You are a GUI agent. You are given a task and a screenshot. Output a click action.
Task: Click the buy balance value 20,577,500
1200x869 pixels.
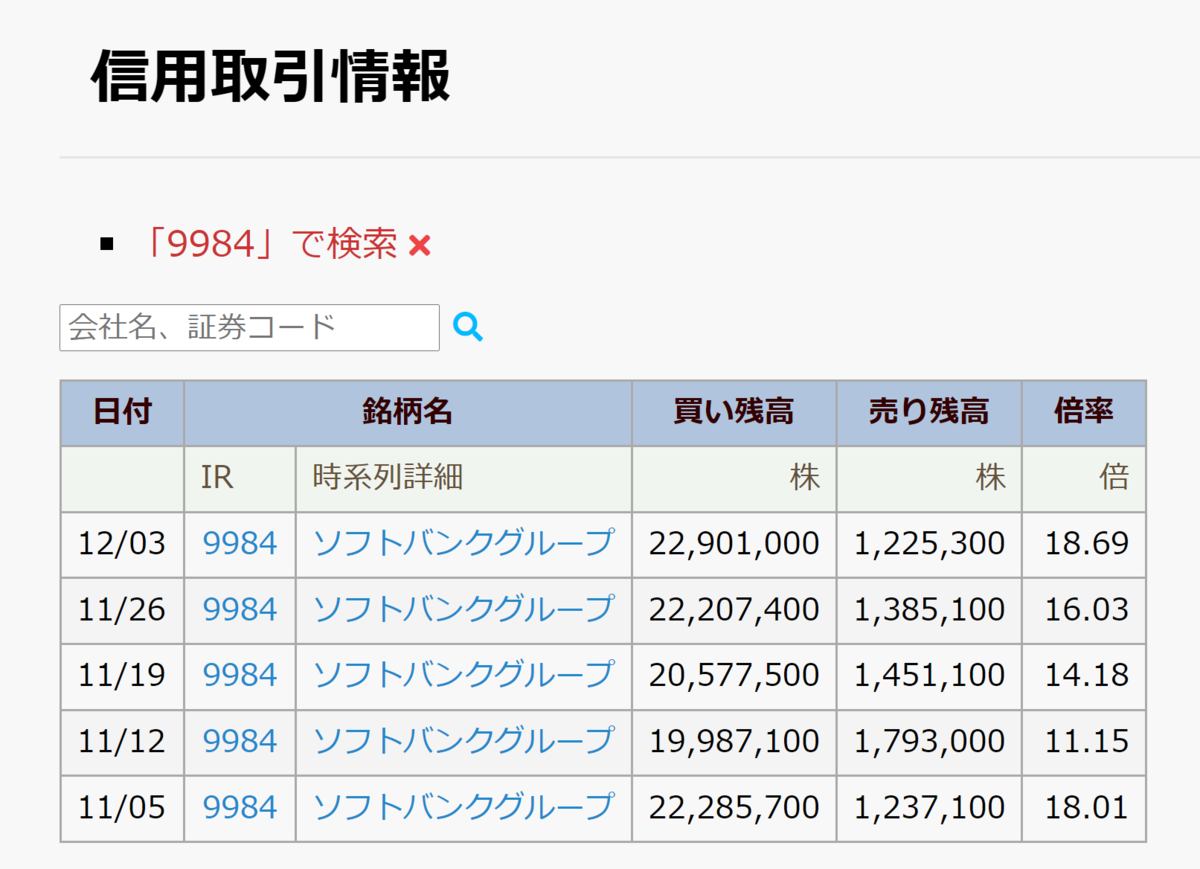click(x=734, y=676)
